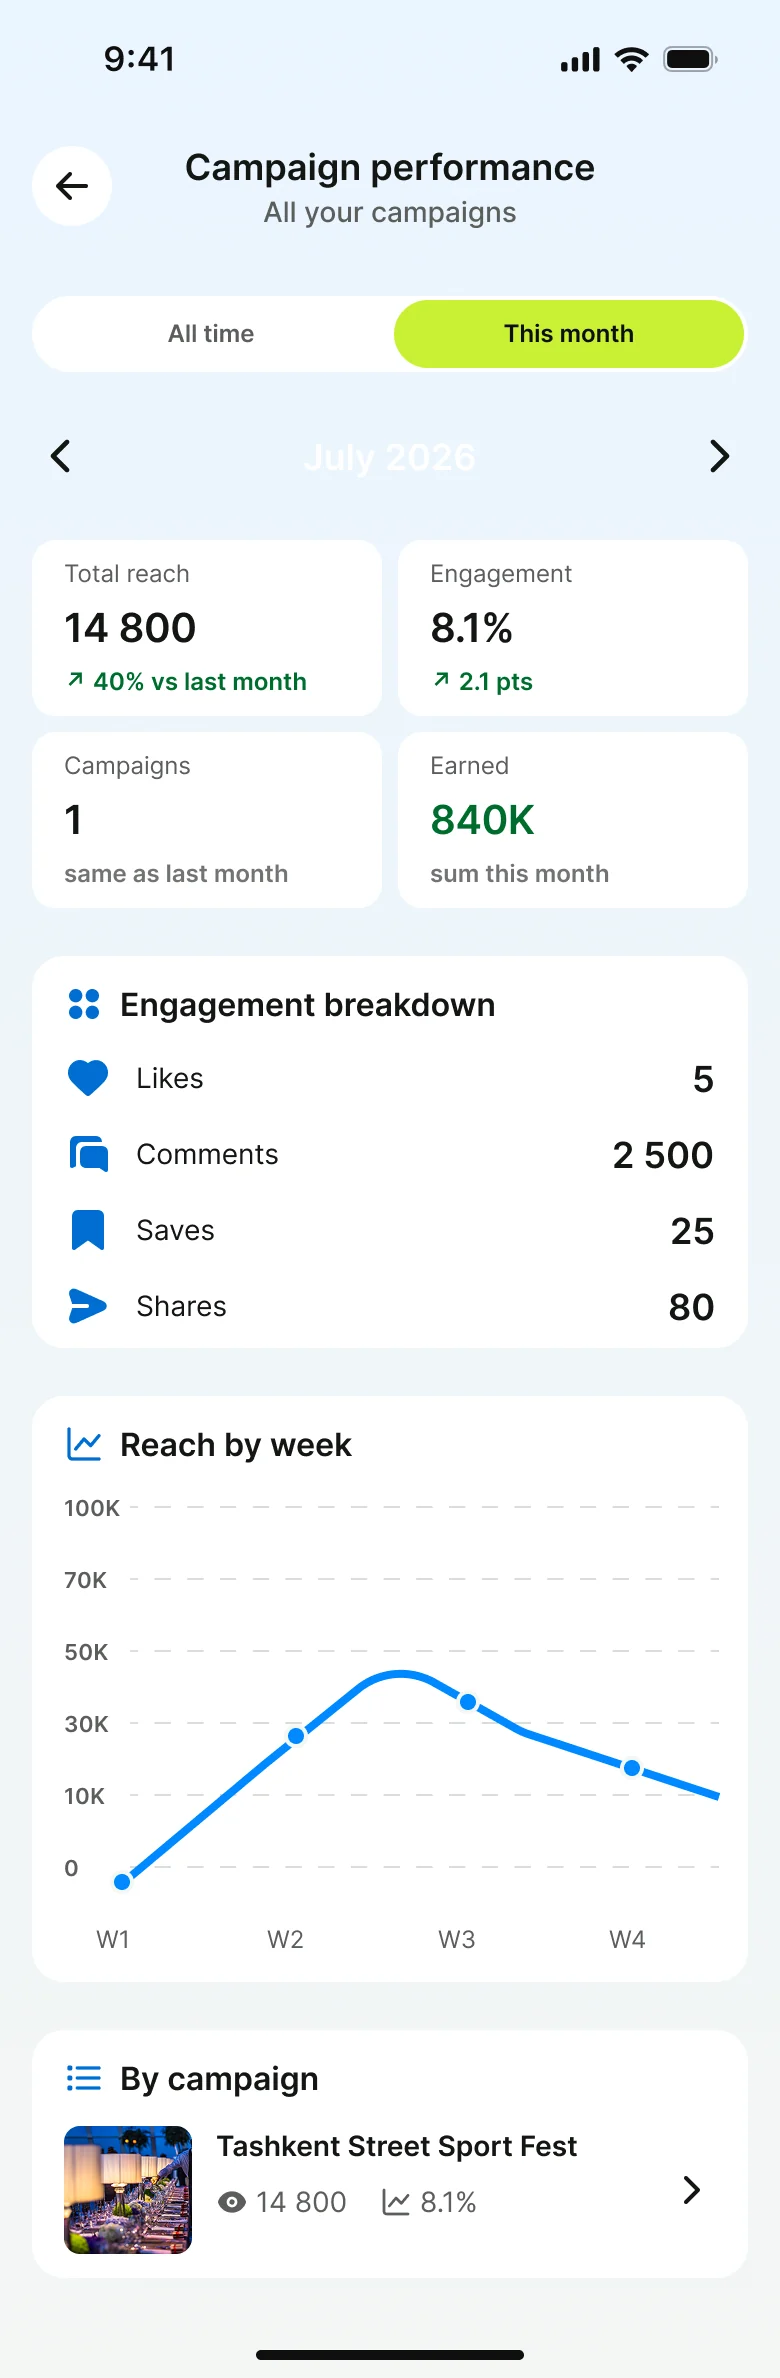Select the This month tab
Screen dimensions: 780x2378
(x=569, y=334)
